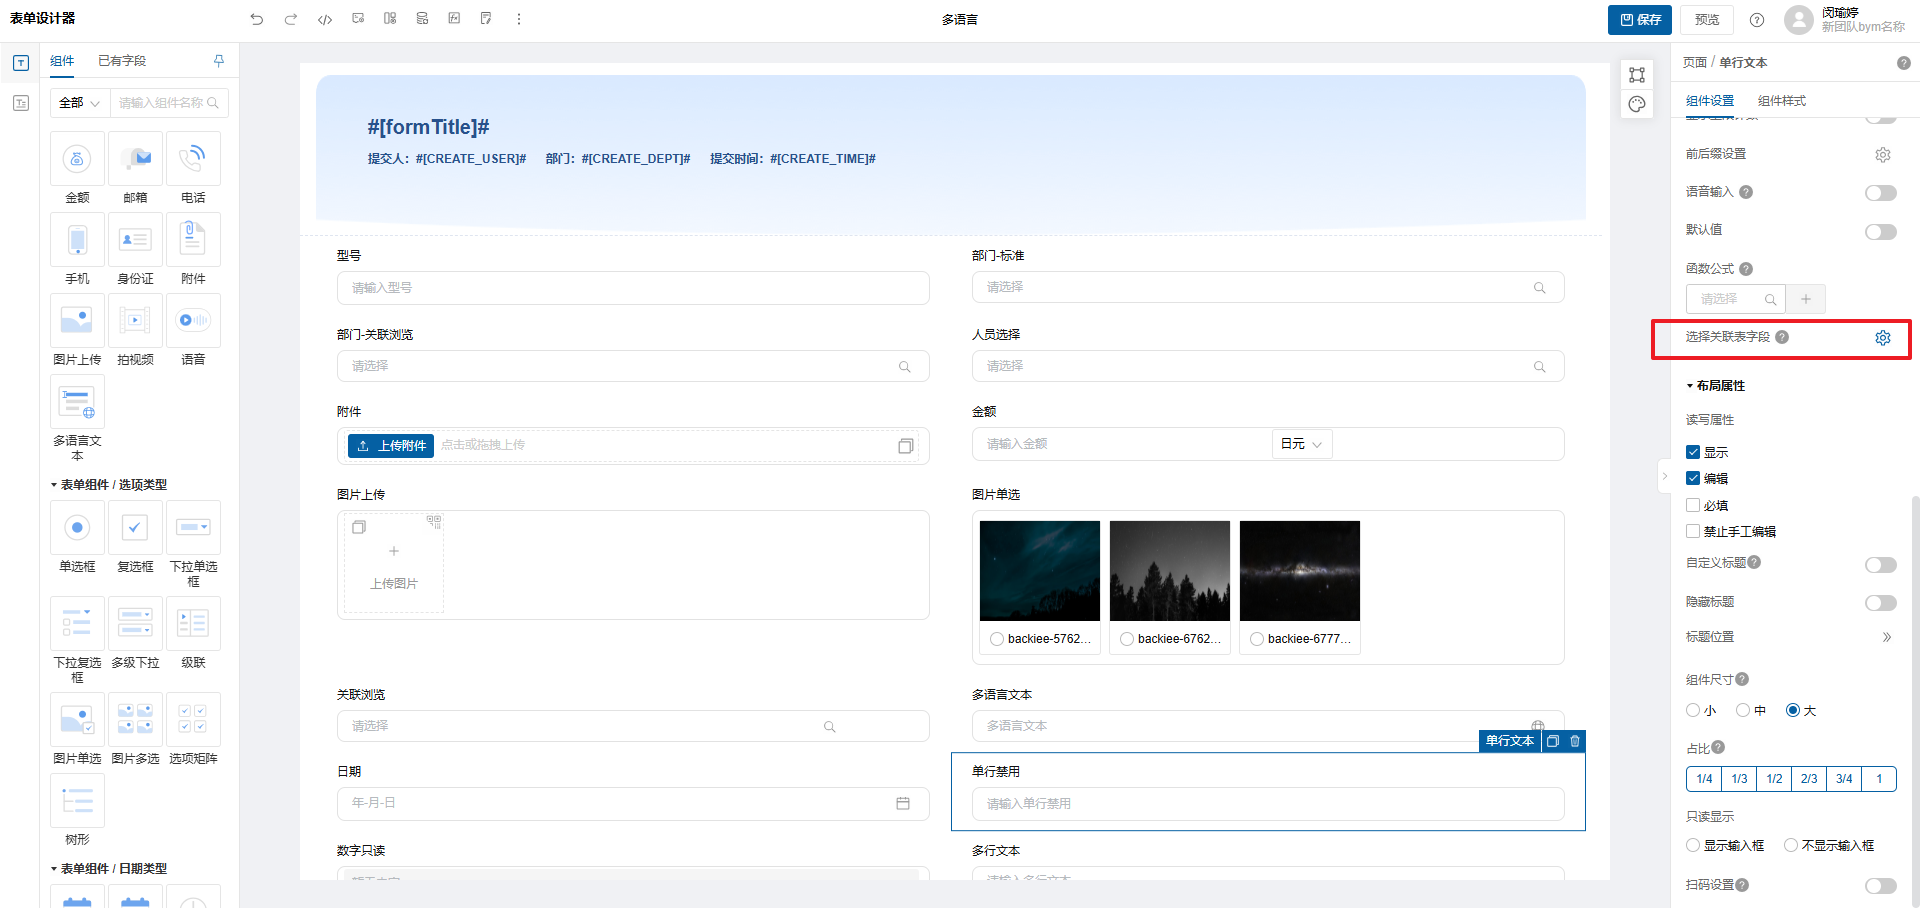Click the redo arrow icon in top toolbar
Screen dimensions: 1920x908
tap(291, 19)
